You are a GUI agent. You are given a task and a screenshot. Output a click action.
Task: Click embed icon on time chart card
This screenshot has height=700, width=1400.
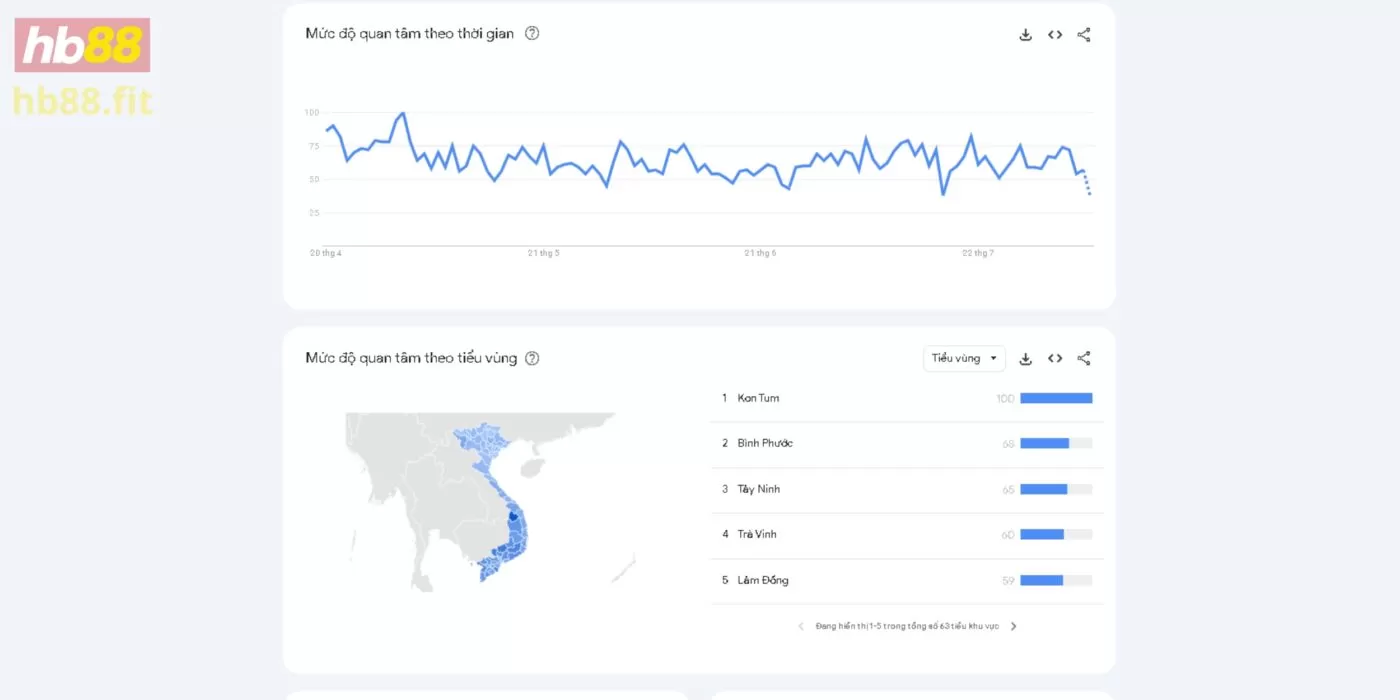tap(1055, 35)
